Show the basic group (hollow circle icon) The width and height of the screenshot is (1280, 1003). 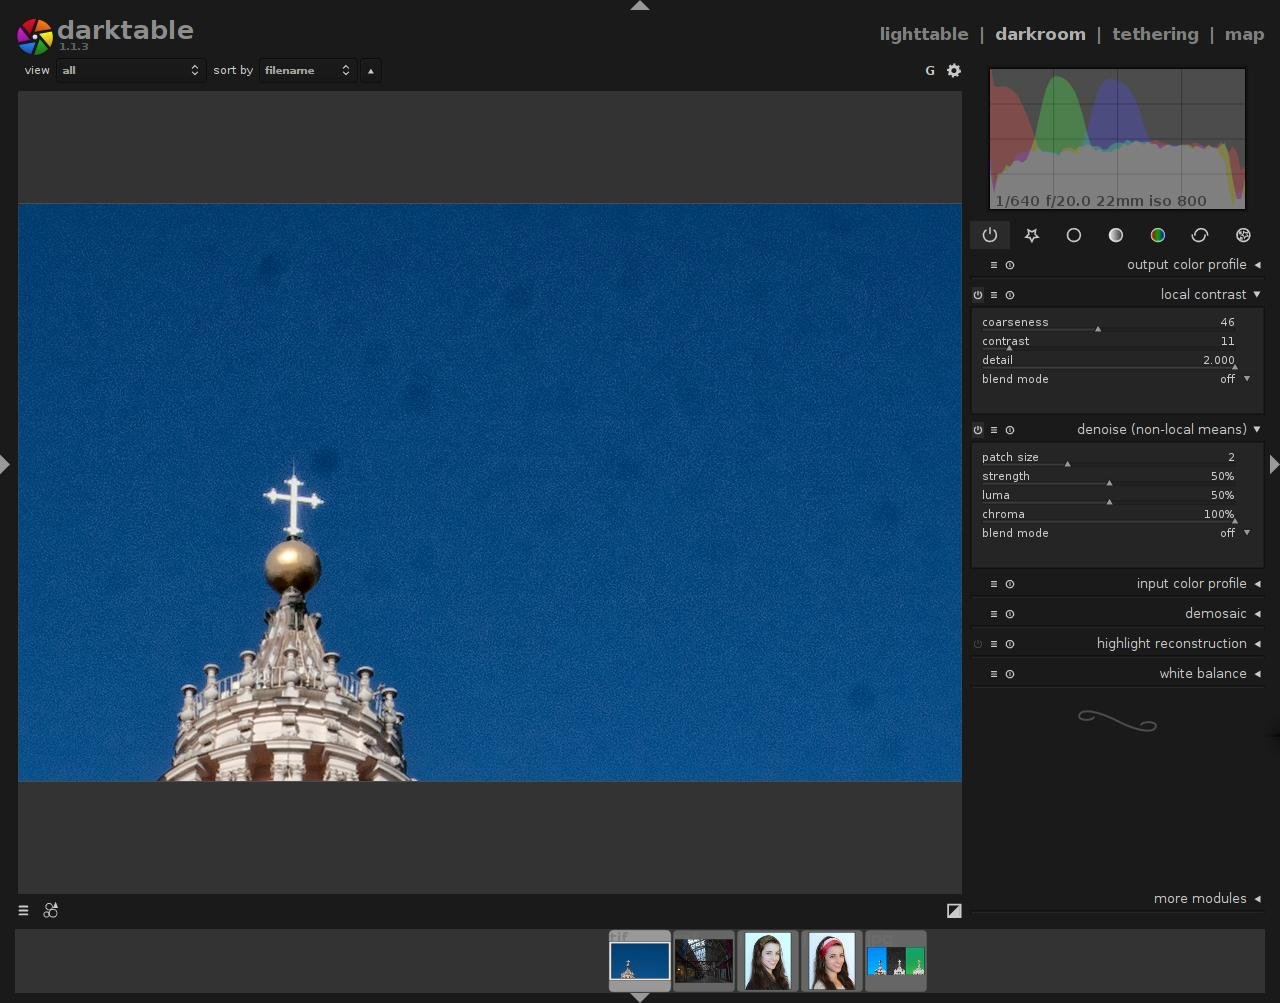tap(1074, 235)
